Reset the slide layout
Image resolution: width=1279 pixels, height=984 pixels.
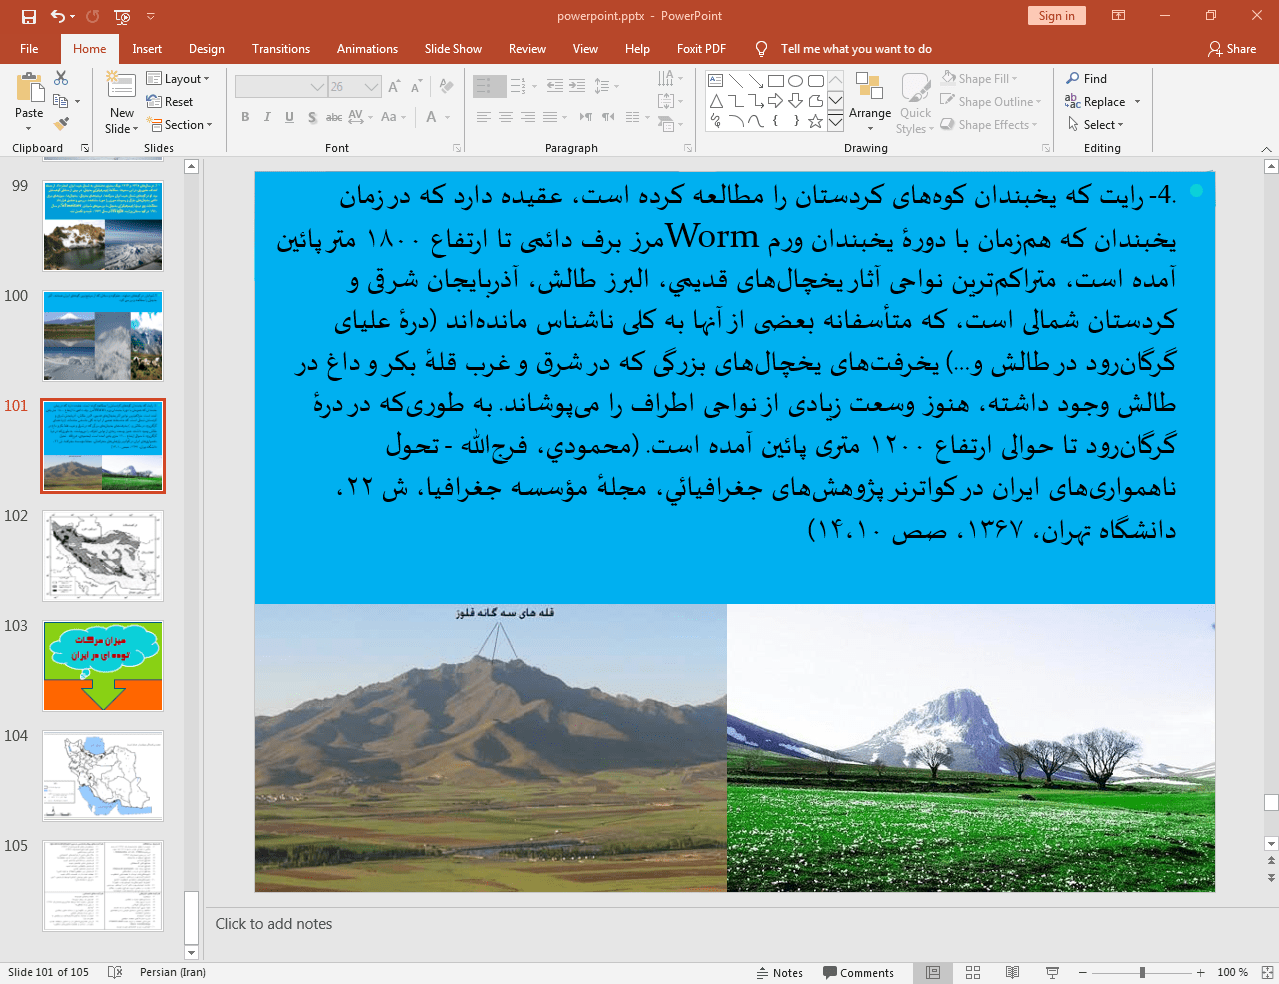170,102
